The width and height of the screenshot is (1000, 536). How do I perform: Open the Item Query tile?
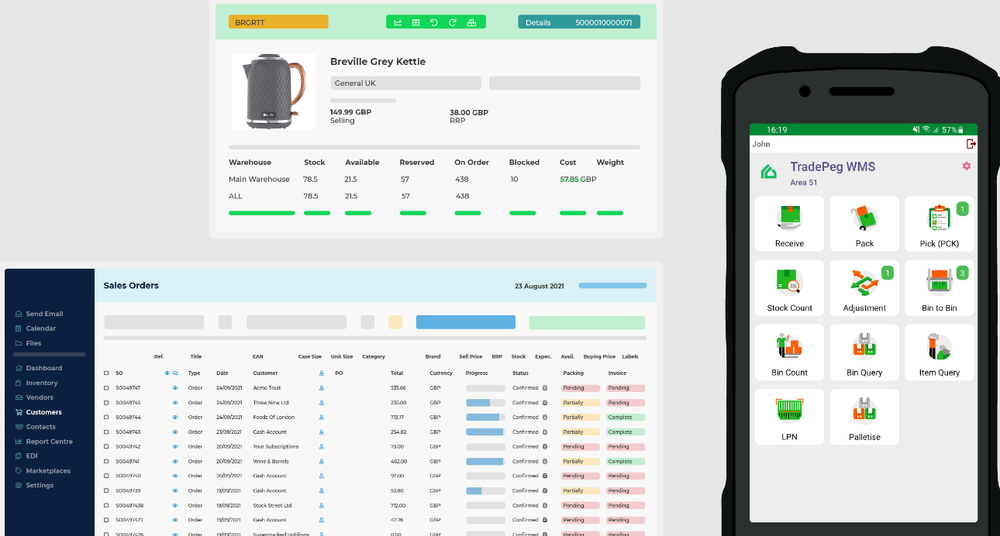939,353
